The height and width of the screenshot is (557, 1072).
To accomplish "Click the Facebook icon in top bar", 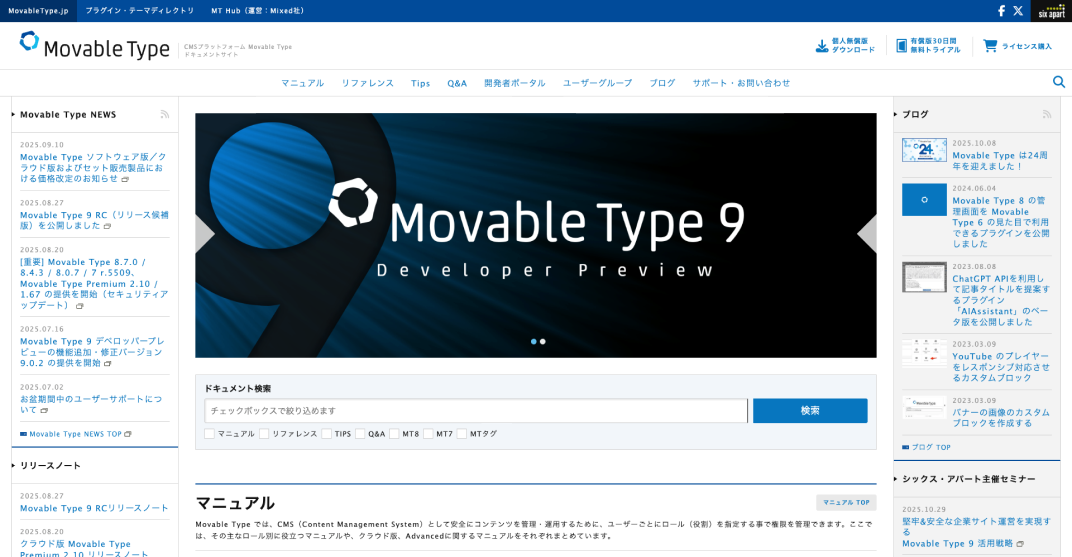I will (1001, 11).
